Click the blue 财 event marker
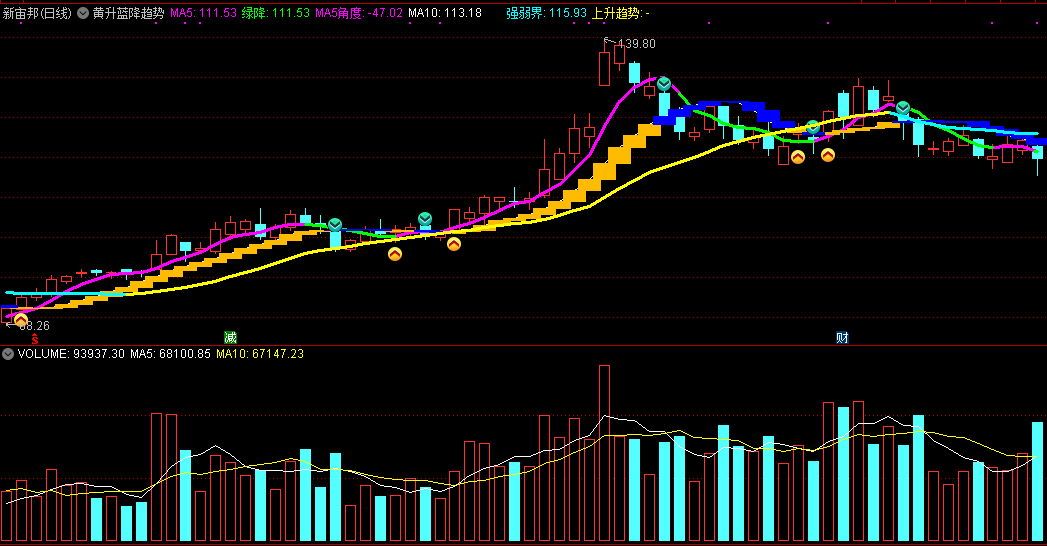 pos(842,337)
